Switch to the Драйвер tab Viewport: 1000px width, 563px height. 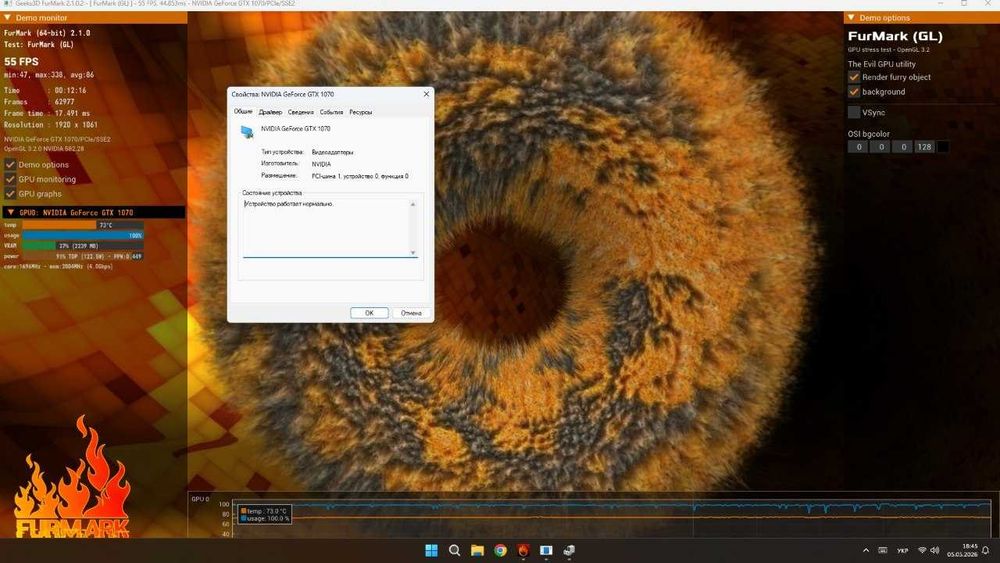(x=270, y=112)
